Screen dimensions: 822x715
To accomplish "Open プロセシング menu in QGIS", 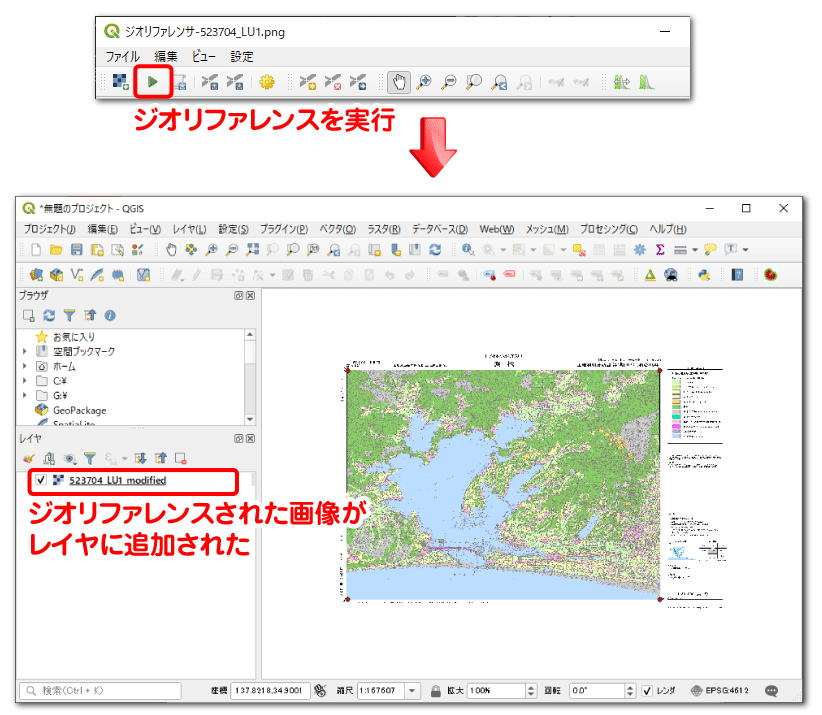I will pos(609,229).
